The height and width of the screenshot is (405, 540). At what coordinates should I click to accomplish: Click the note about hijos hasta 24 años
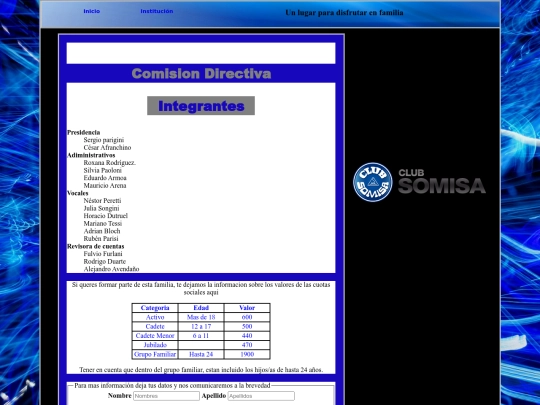201,370
